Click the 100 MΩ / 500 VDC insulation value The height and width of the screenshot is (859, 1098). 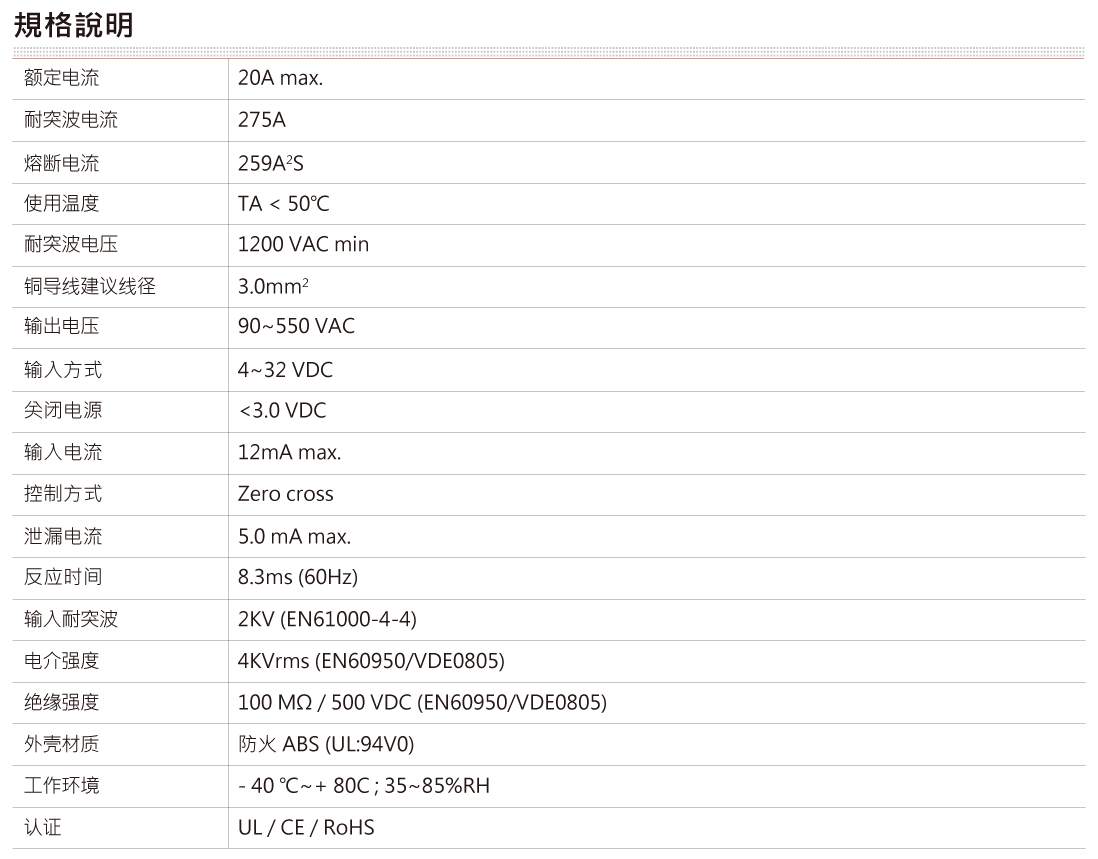(x=422, y=703)
